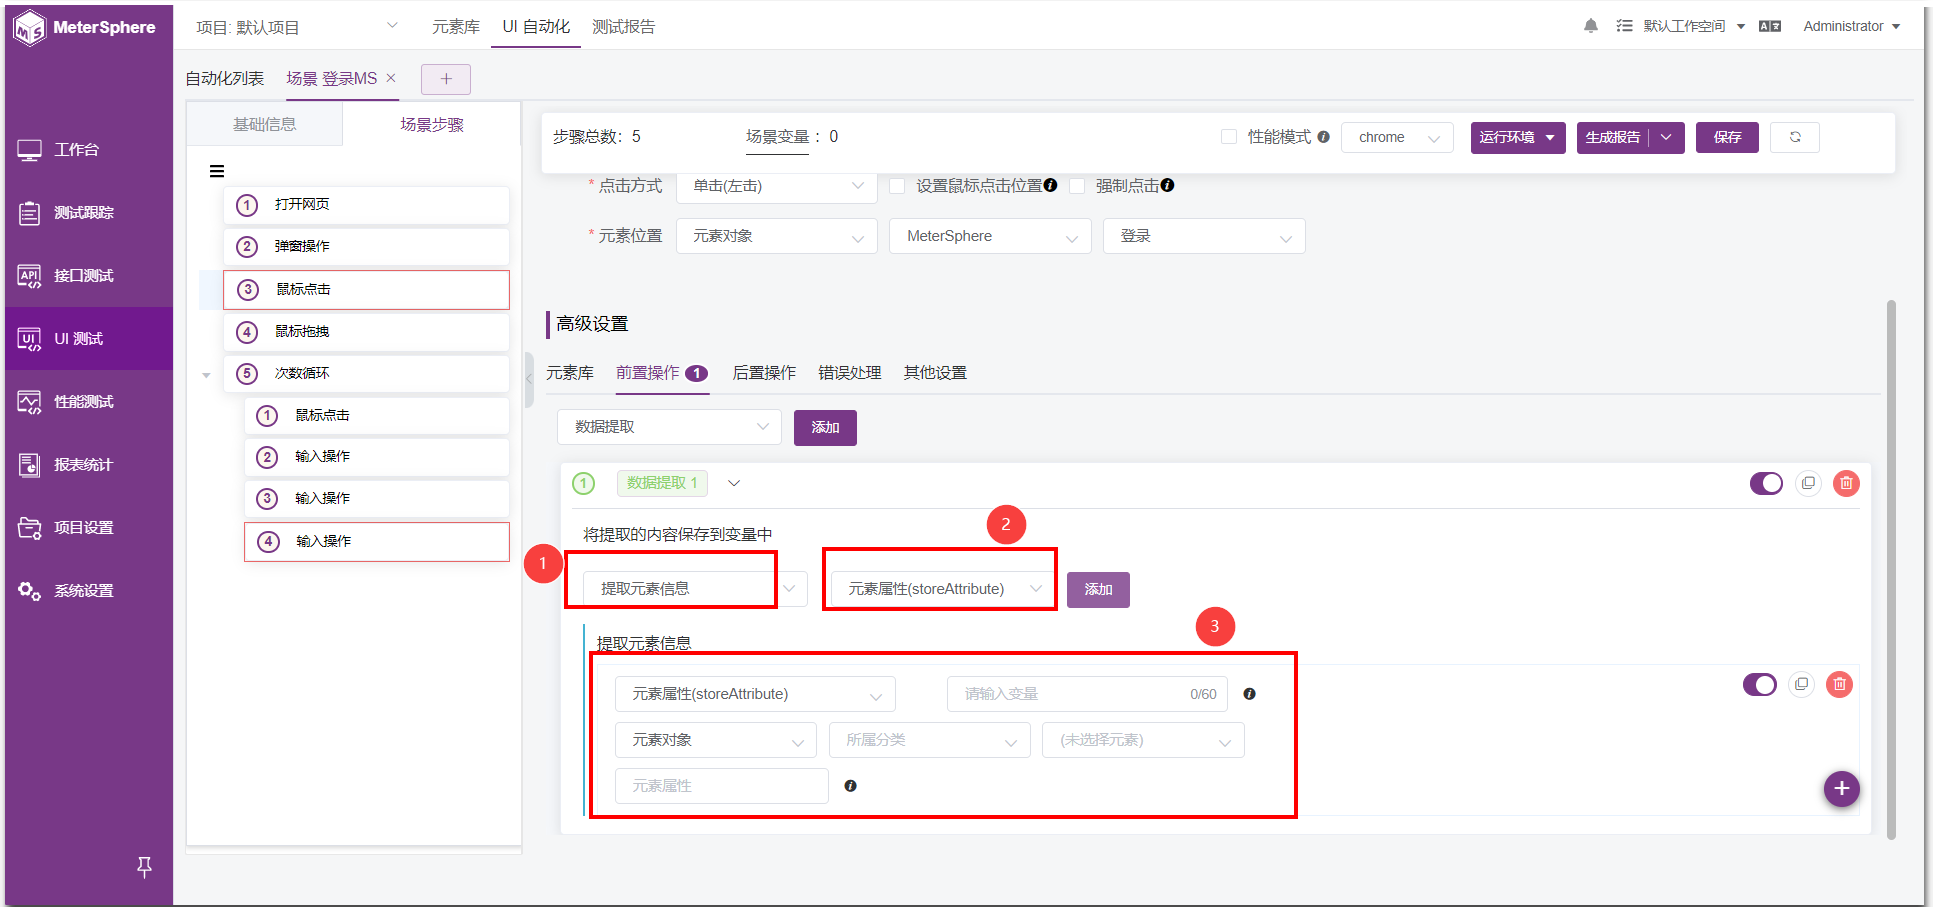The height and width of the screenshot is (914, 1933).
Task: Toggle the 提取元素信息 row switch
Action: tap(1759, 684)
